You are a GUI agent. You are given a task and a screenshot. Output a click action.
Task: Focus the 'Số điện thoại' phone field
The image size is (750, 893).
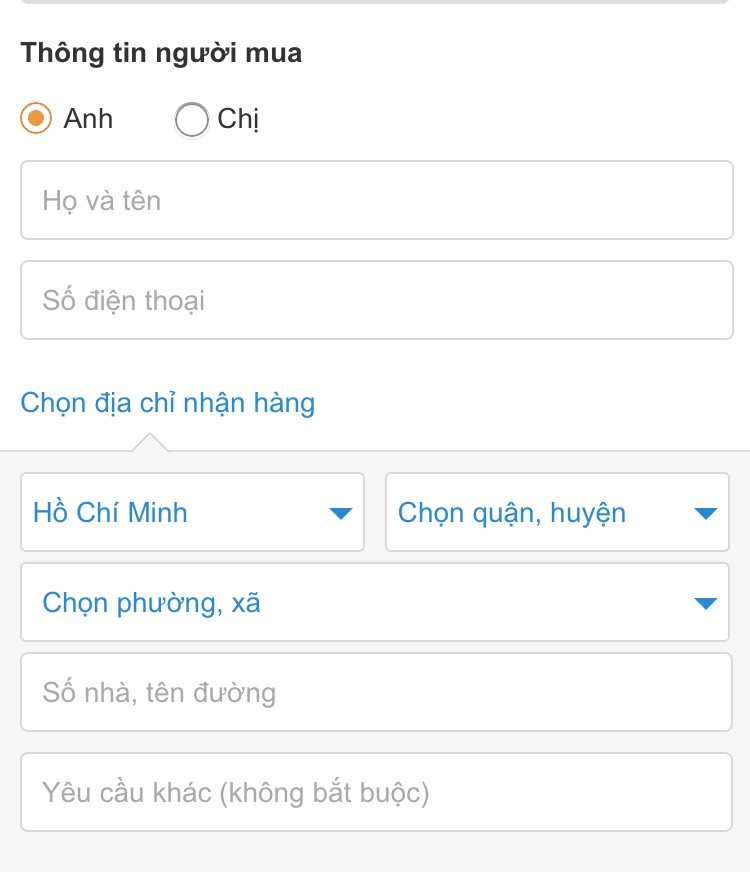375,300
